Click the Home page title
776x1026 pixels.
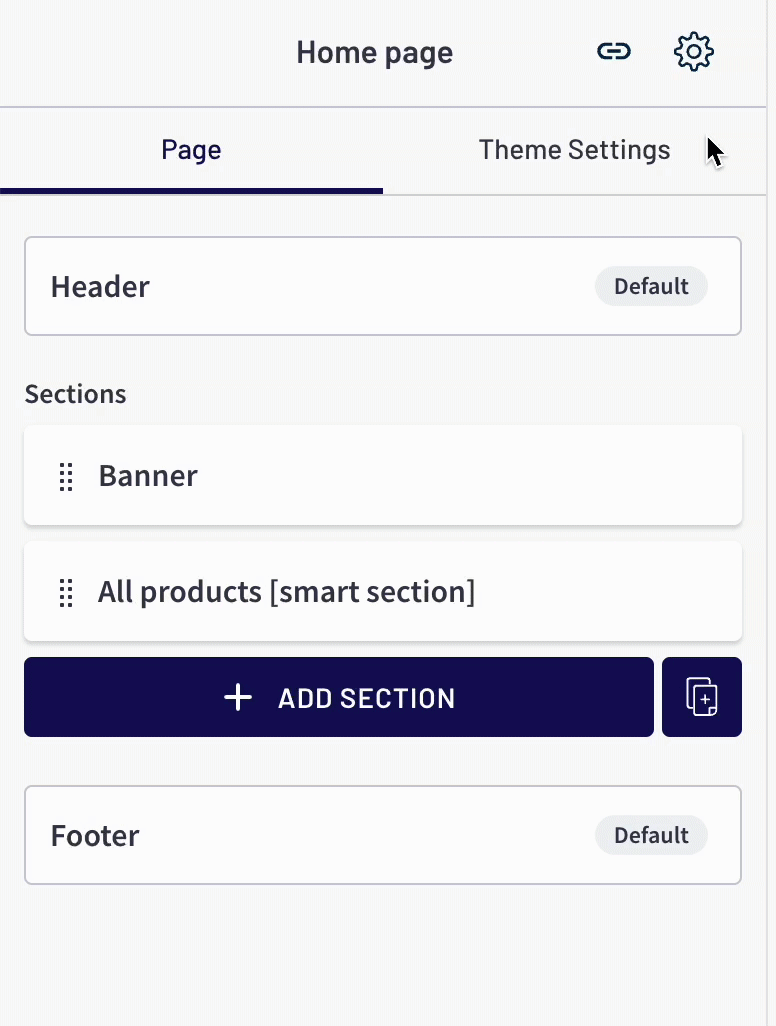(374, 52)
